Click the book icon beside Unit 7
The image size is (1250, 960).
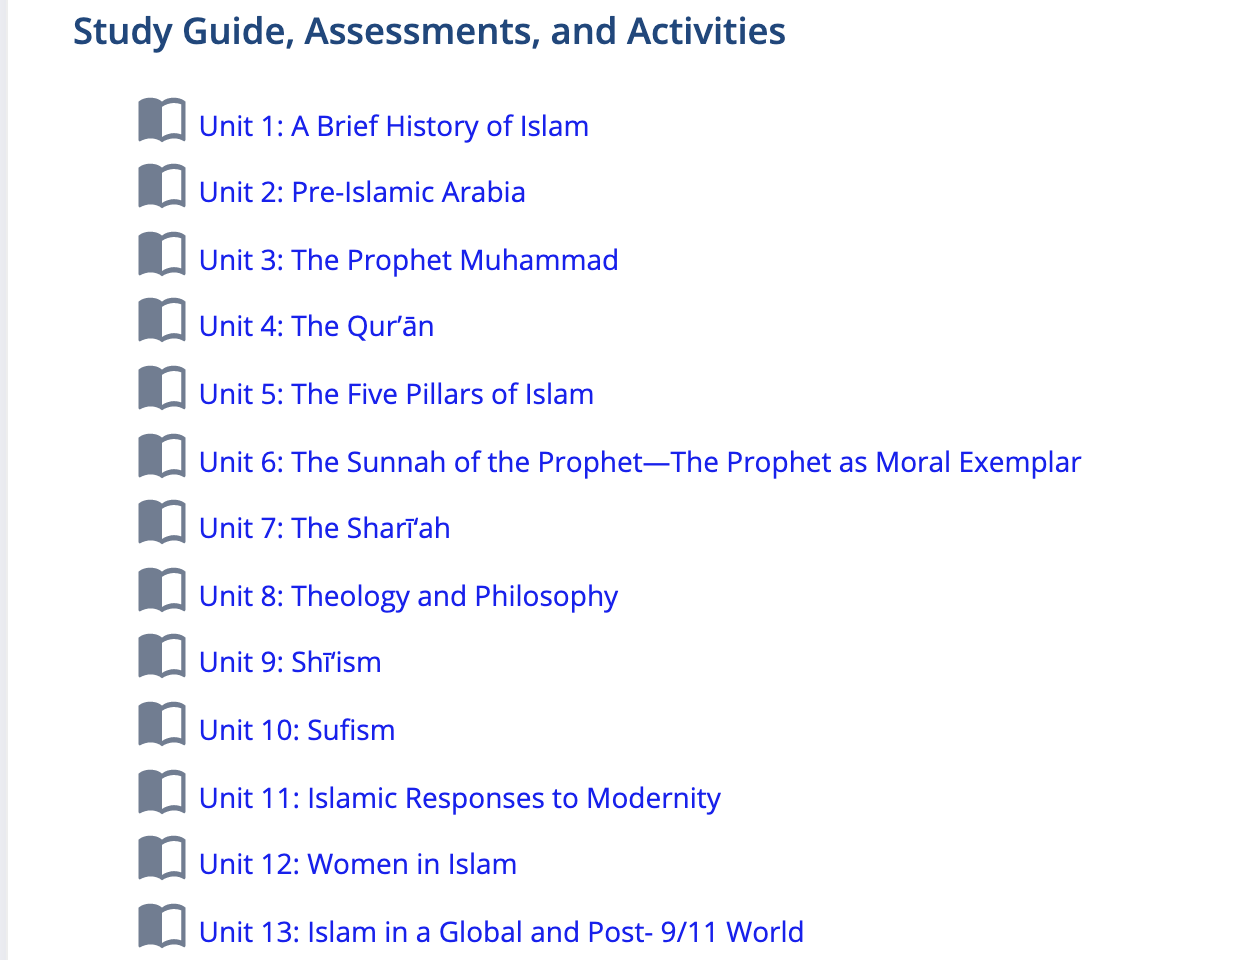point(161,522)
